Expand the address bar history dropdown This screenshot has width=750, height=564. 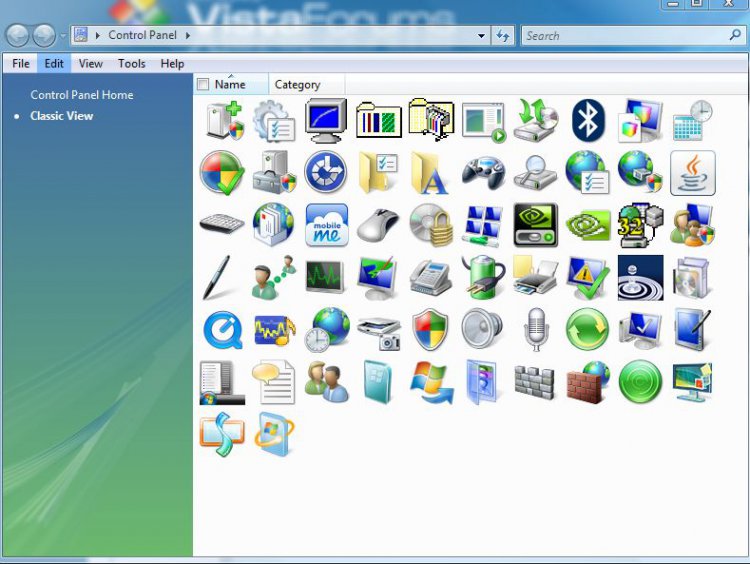481,36
